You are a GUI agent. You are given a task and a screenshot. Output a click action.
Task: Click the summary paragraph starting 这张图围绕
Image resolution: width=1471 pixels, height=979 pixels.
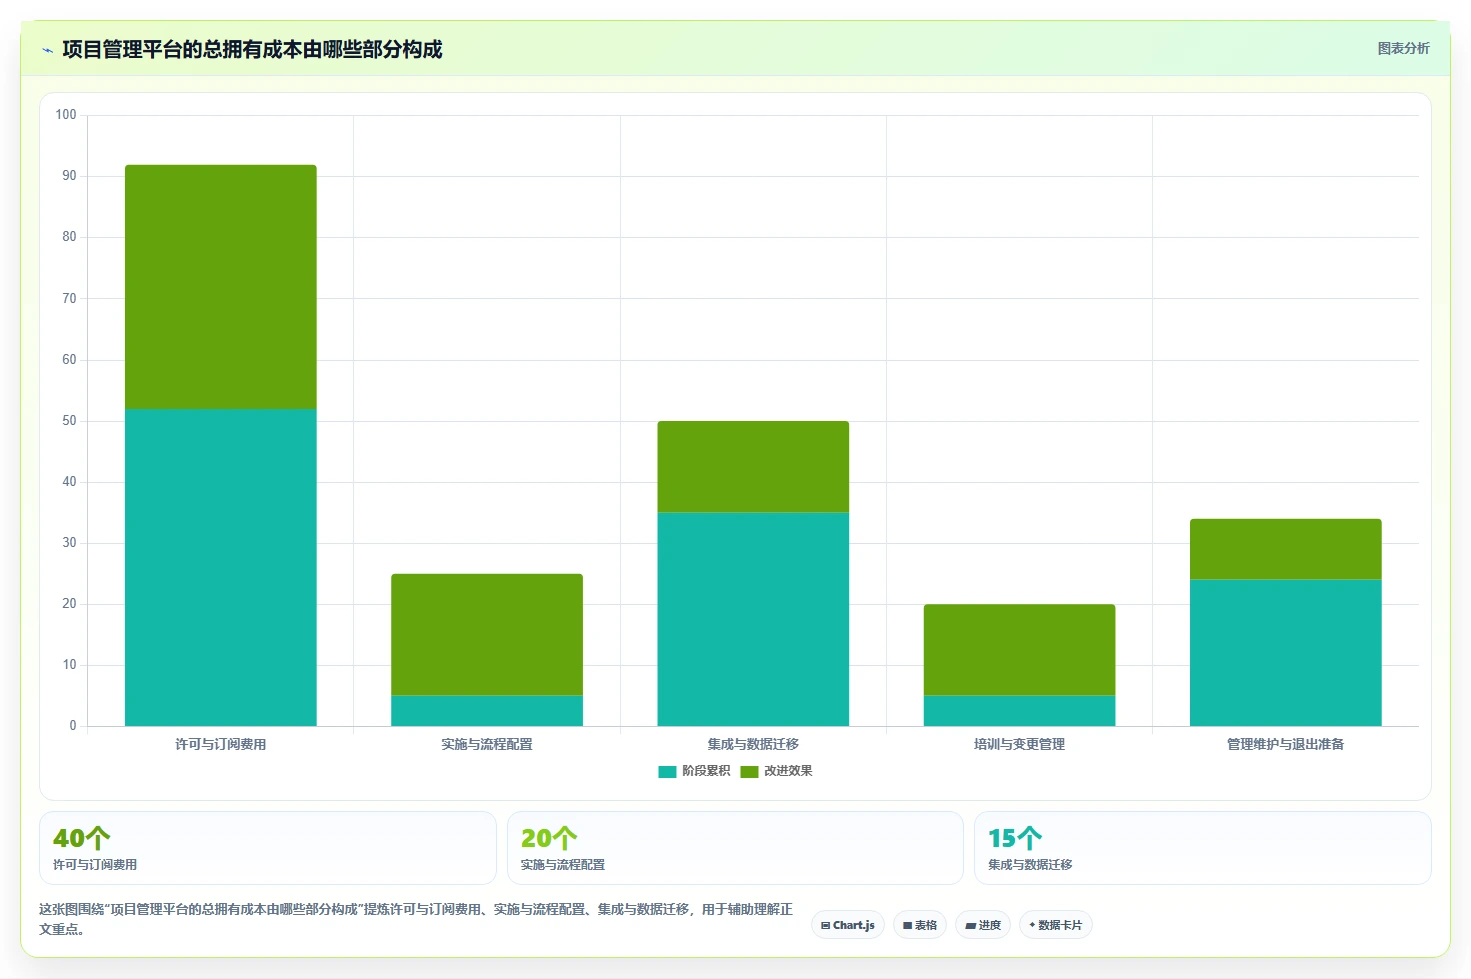coord(416,919)
